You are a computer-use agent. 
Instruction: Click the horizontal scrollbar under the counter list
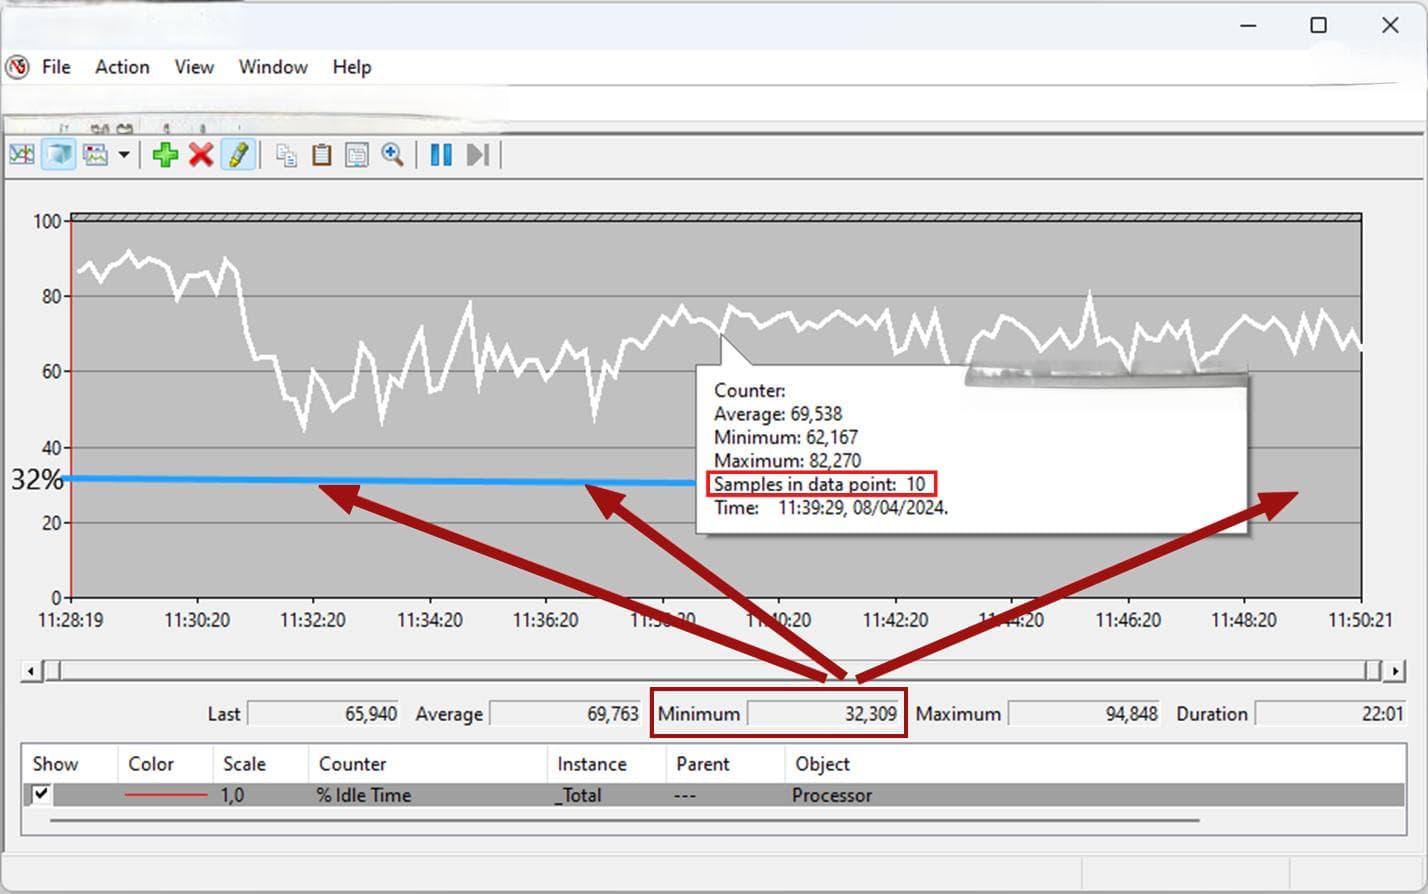(x=624, y=821)
